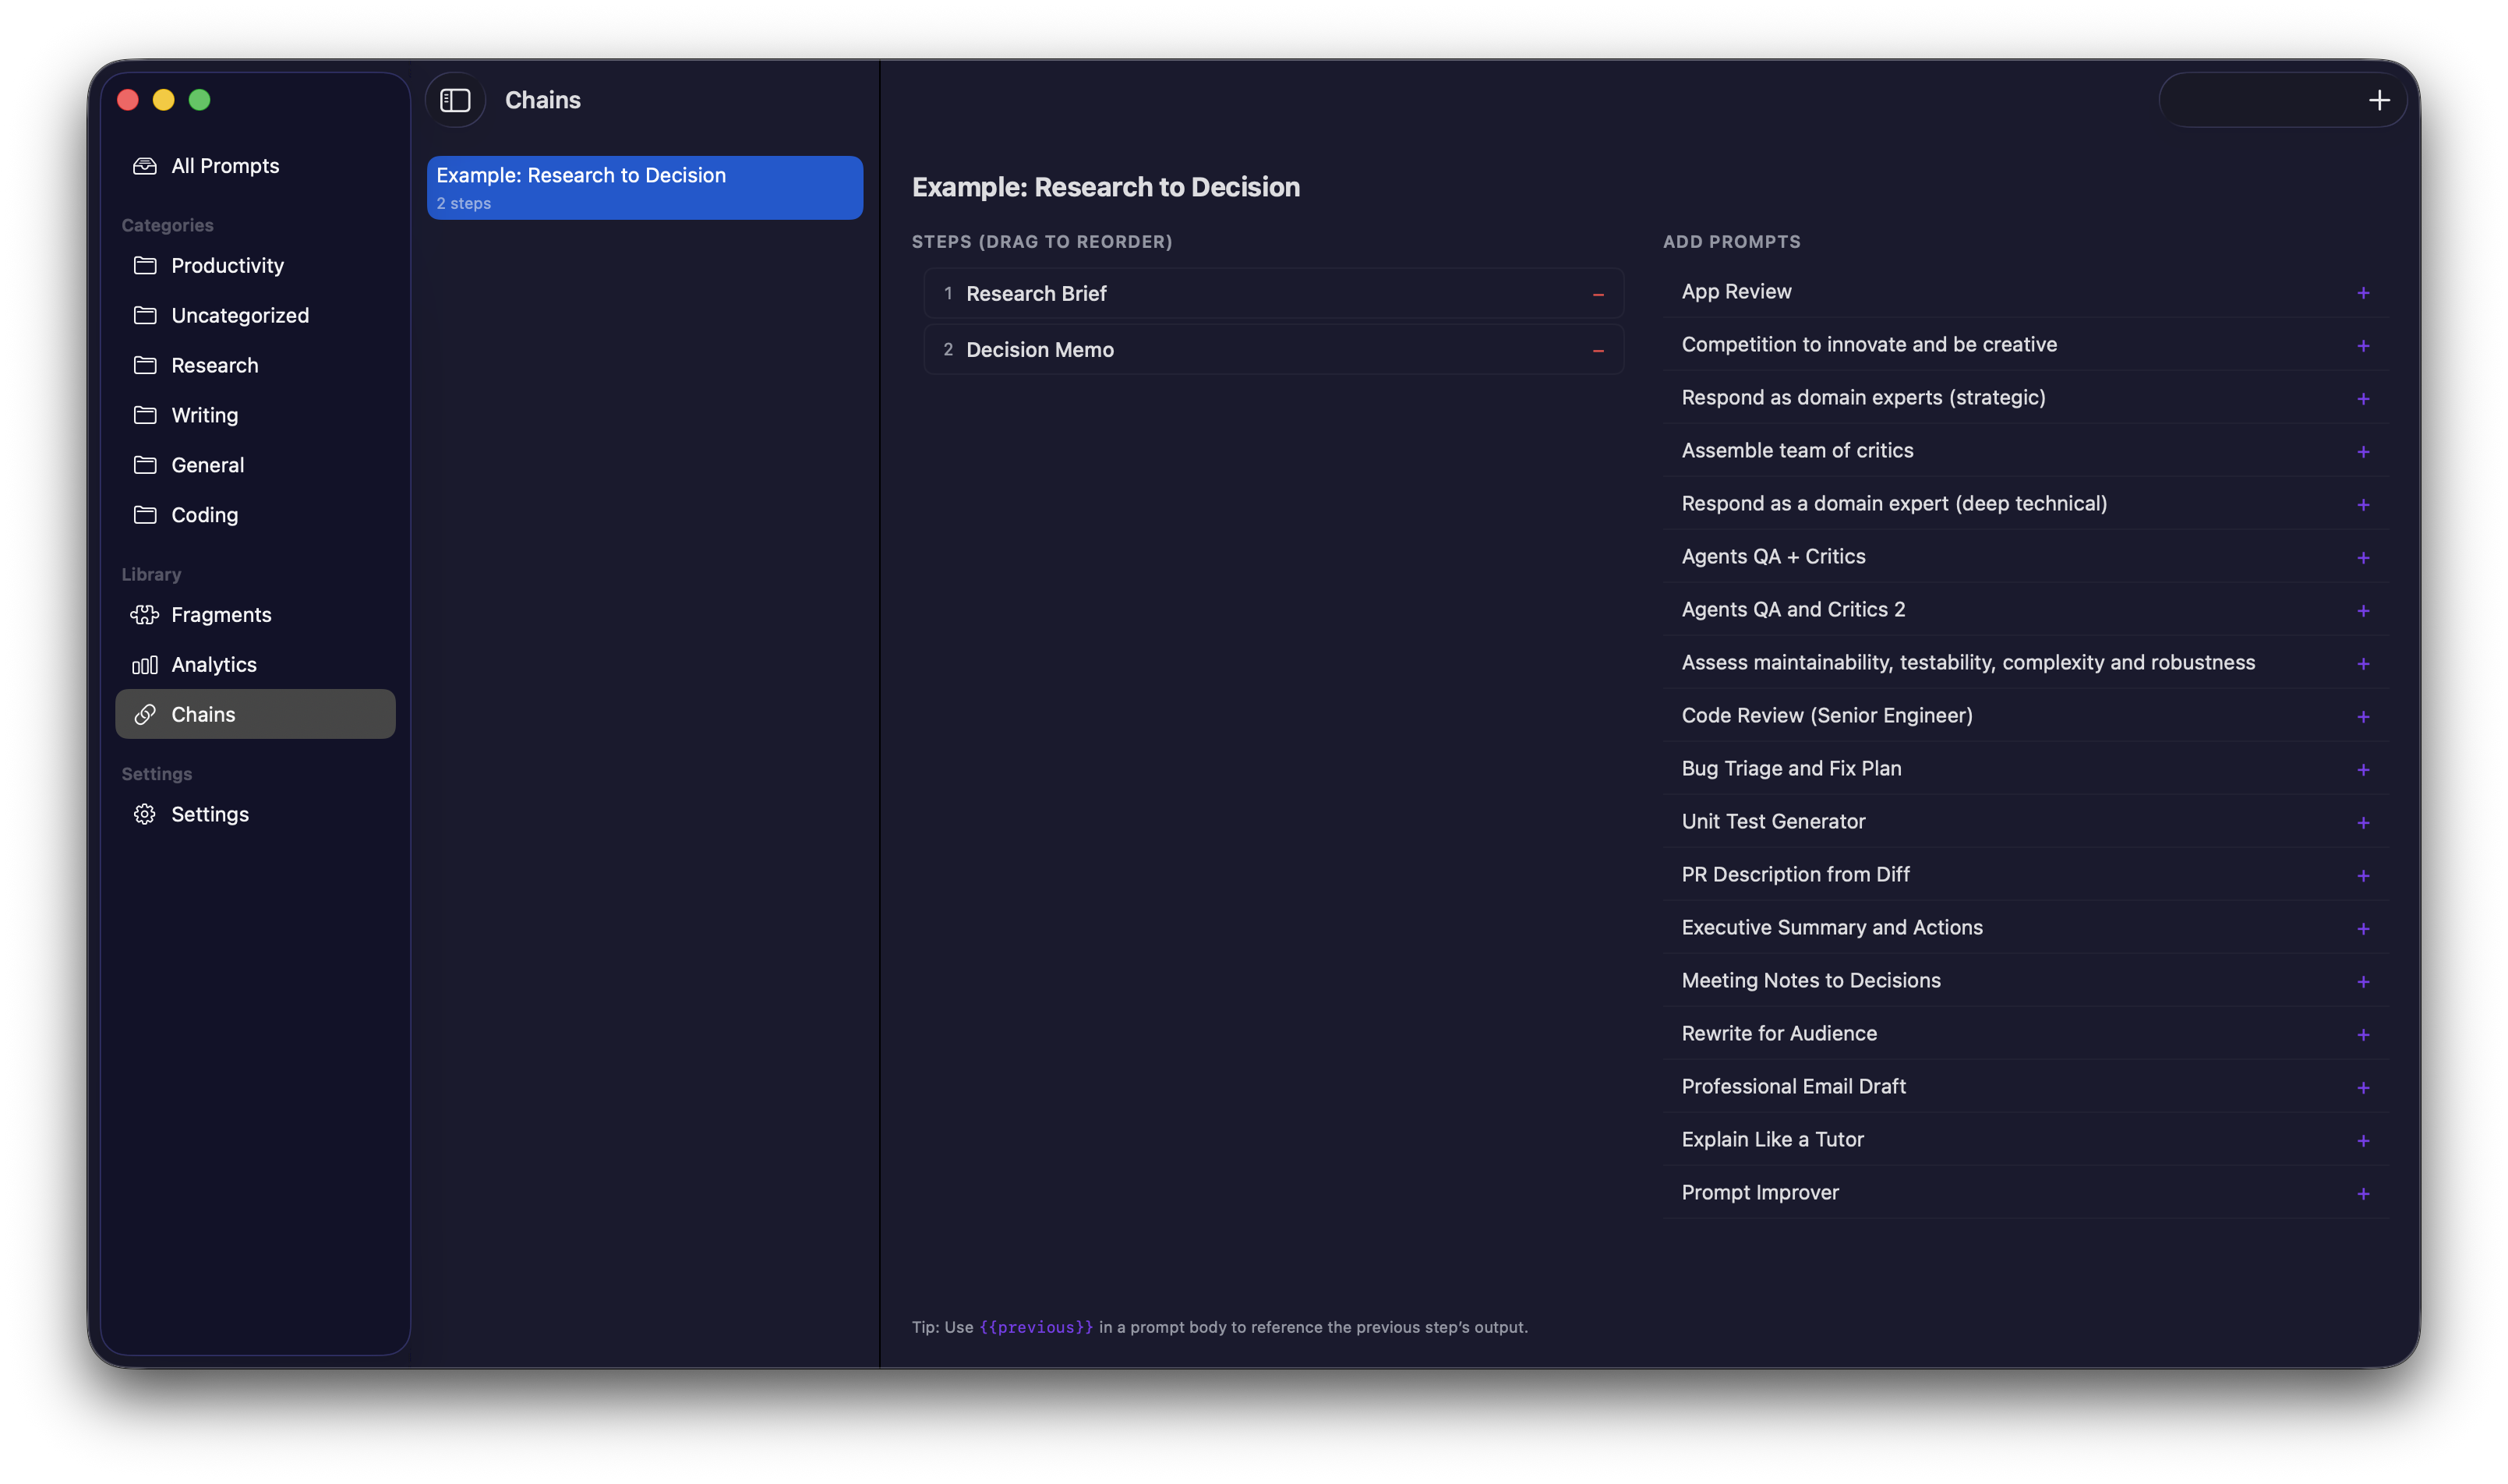Click the Writing folder icon
Screen dimensions: 2508x1484
tap(145, 415)
